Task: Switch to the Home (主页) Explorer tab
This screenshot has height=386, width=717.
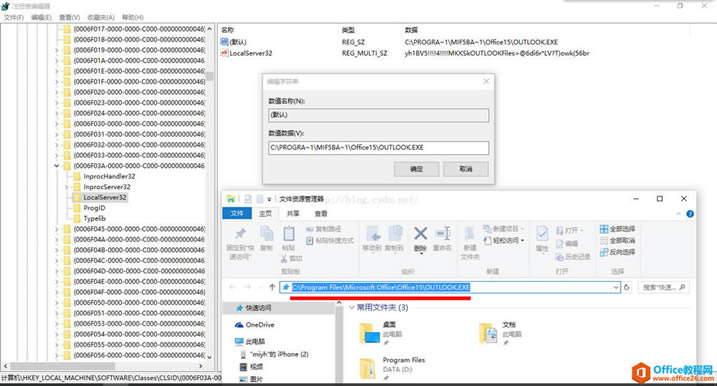Action: tap(265, 214)
